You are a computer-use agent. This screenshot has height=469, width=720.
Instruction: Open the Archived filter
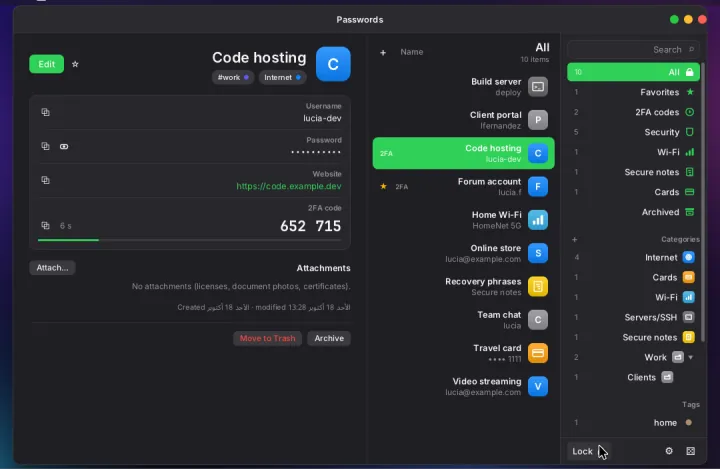[633, 212]
